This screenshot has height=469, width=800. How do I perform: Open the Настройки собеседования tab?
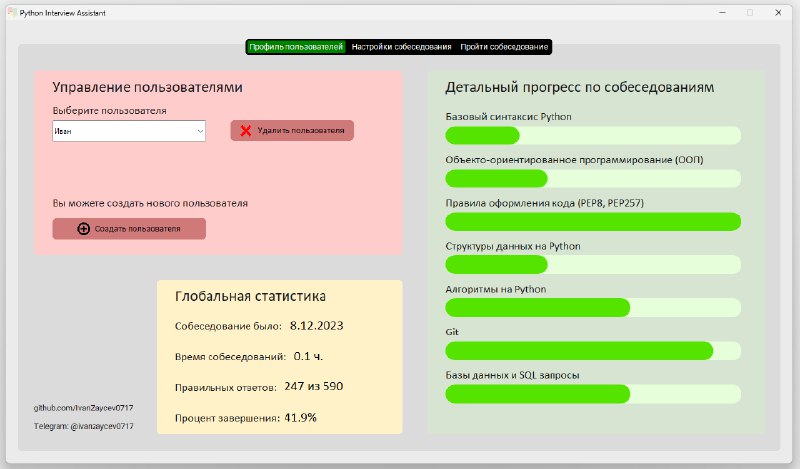pyautogui.click(x=402, y=47)
